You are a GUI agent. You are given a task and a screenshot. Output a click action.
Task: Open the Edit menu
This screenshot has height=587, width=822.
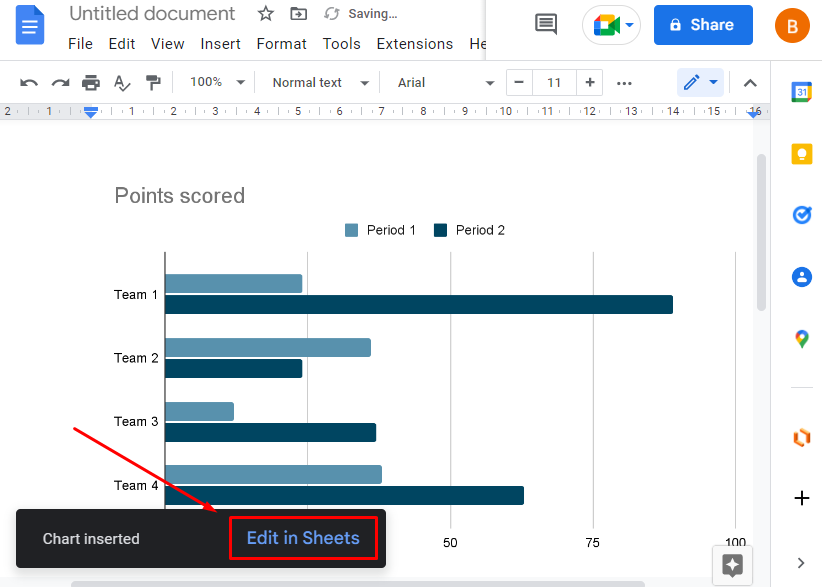122,44
